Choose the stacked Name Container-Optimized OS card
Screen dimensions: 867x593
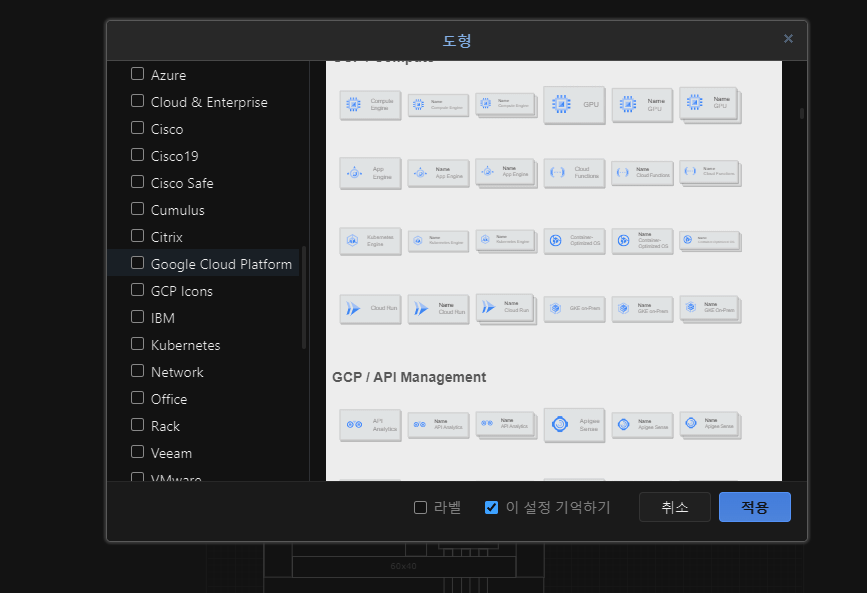(x=710, y=241)
